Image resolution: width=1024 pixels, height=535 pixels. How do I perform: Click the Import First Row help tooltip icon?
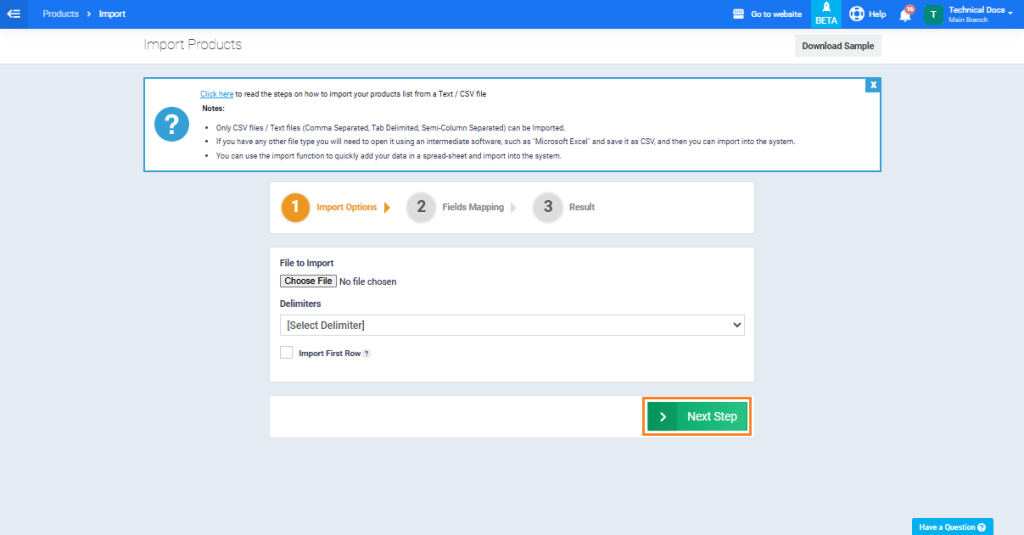(x=366, y=353)
